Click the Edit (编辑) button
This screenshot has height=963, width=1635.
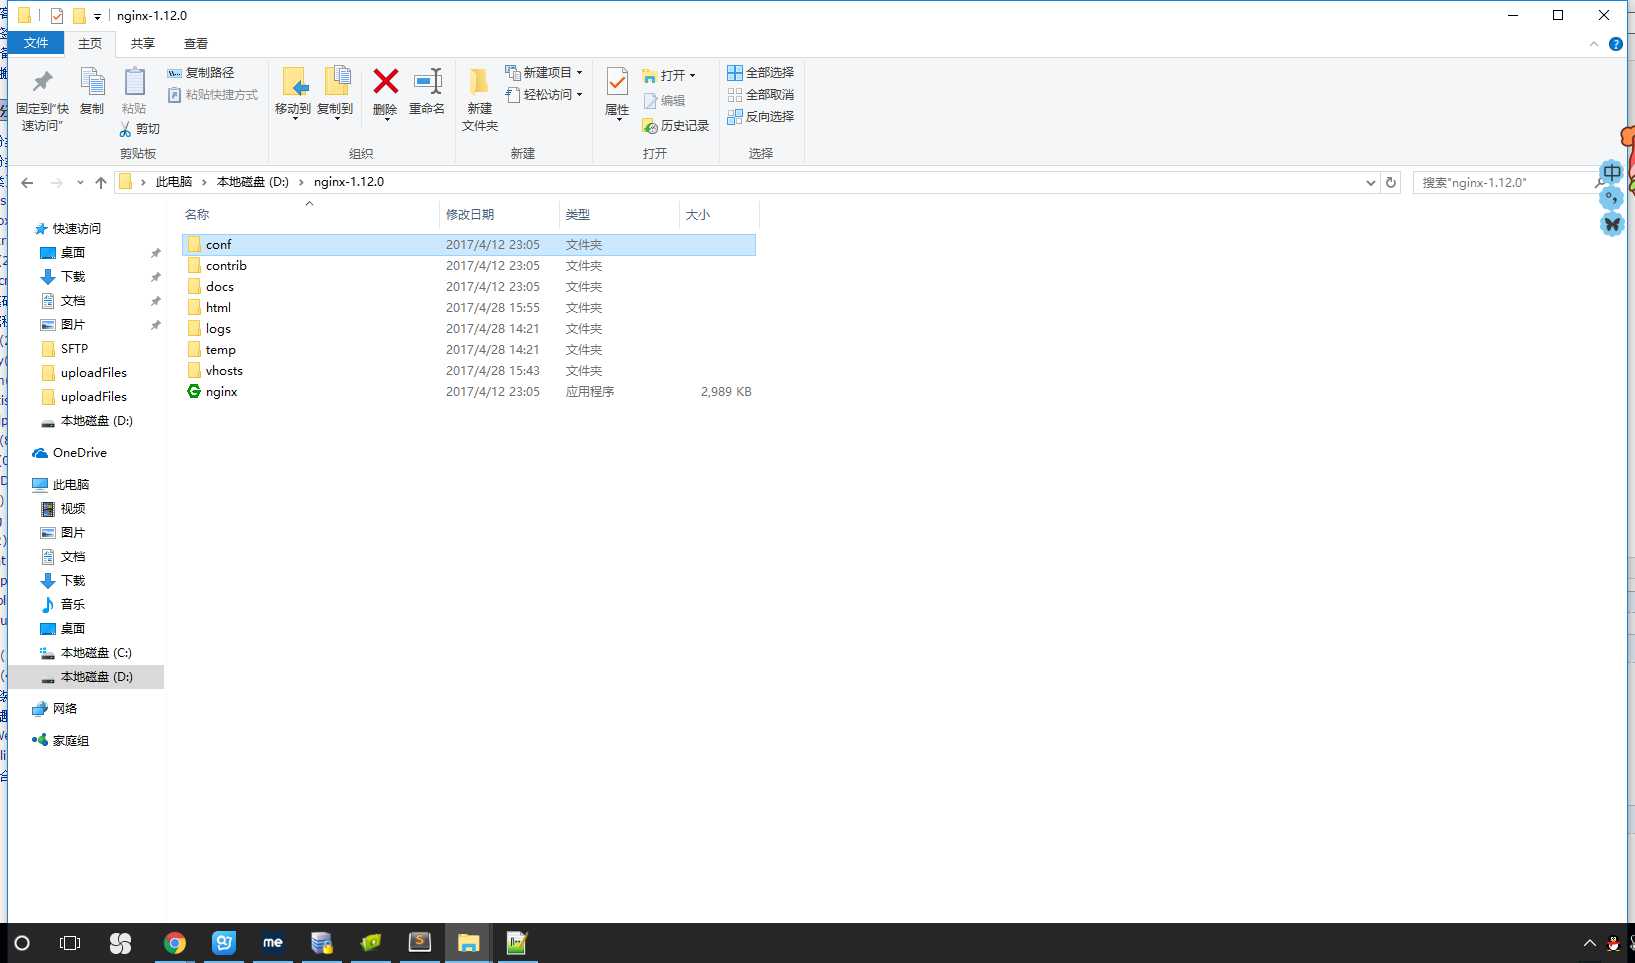tap(665, 101)
